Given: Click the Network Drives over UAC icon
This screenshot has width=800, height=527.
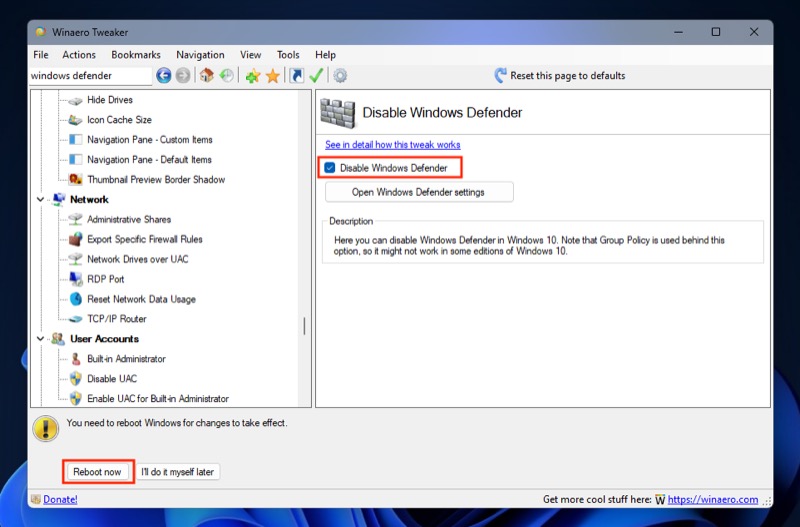Looking at the screenshot, I should coord(76,259).
